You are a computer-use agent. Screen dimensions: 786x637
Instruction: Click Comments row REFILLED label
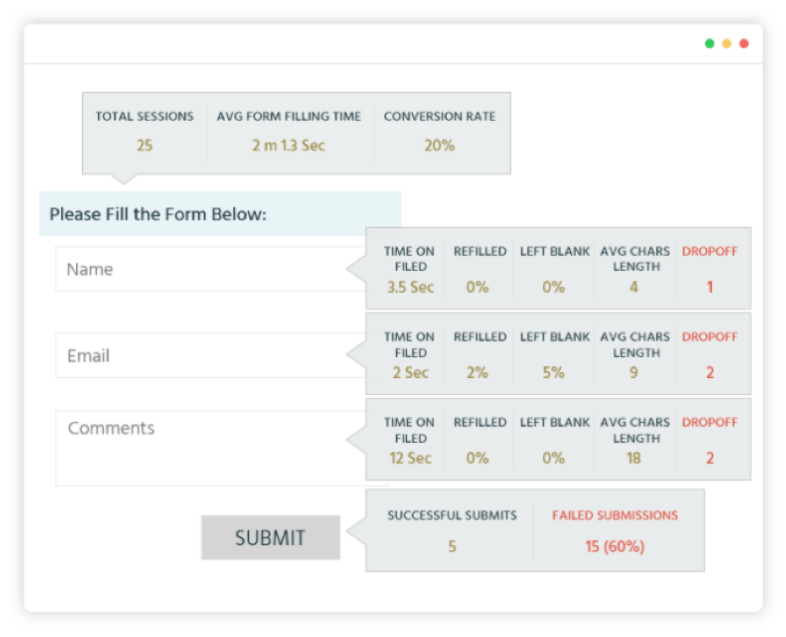pos(480,422)
